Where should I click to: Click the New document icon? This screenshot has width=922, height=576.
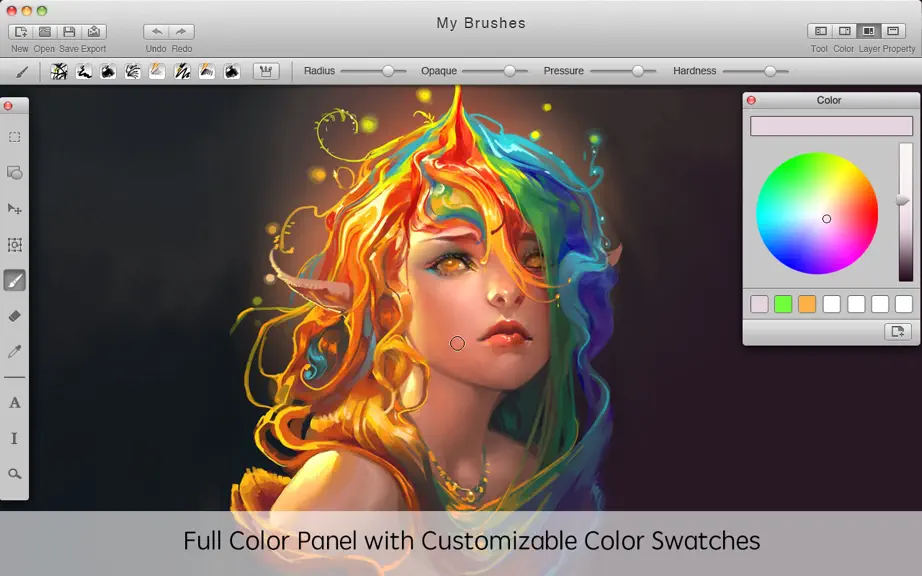(21, 32)
